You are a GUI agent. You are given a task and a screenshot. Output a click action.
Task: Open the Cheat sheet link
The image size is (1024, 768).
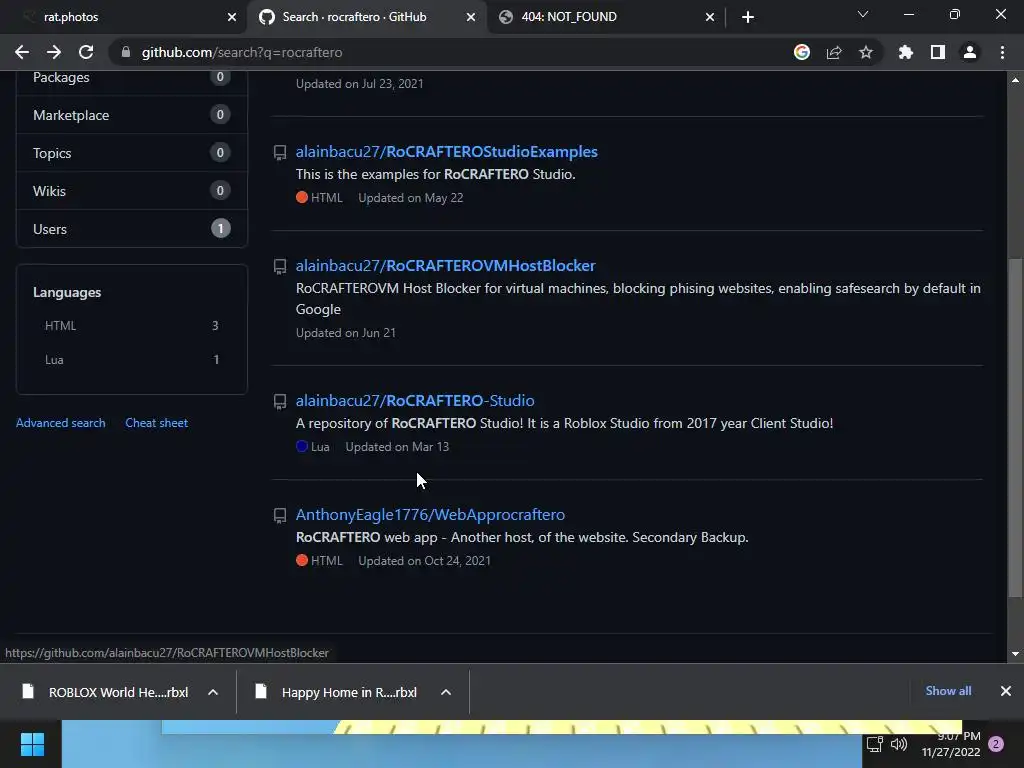pyautogui.click(x=157, y=423)
